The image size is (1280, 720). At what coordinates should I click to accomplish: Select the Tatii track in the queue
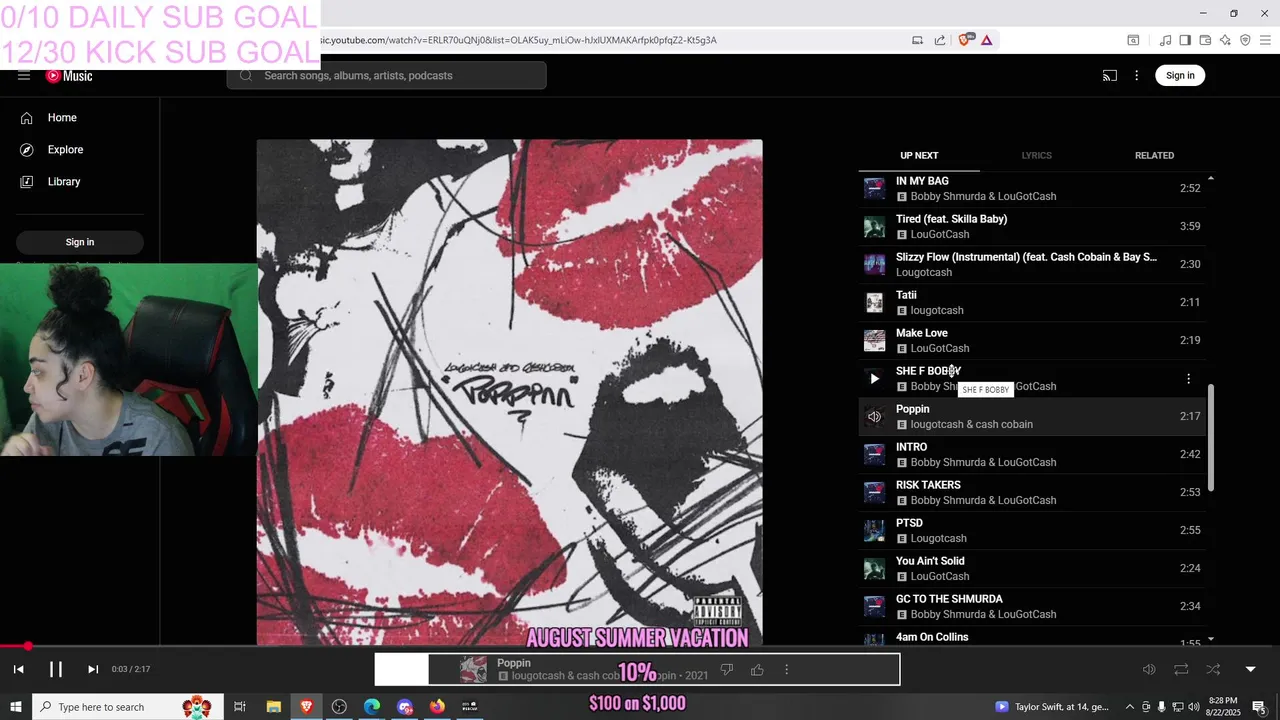pyautogui.click(x=1032, y=302)
